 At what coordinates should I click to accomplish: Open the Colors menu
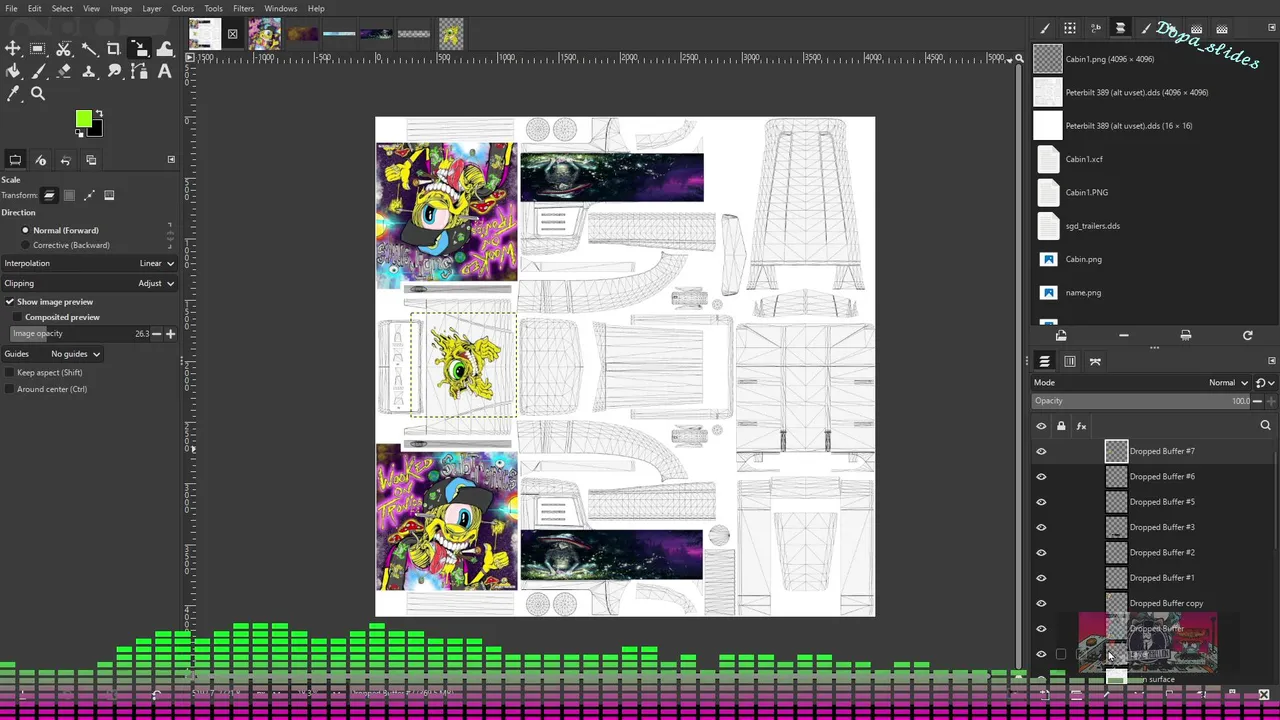click(x=182, y=8)
